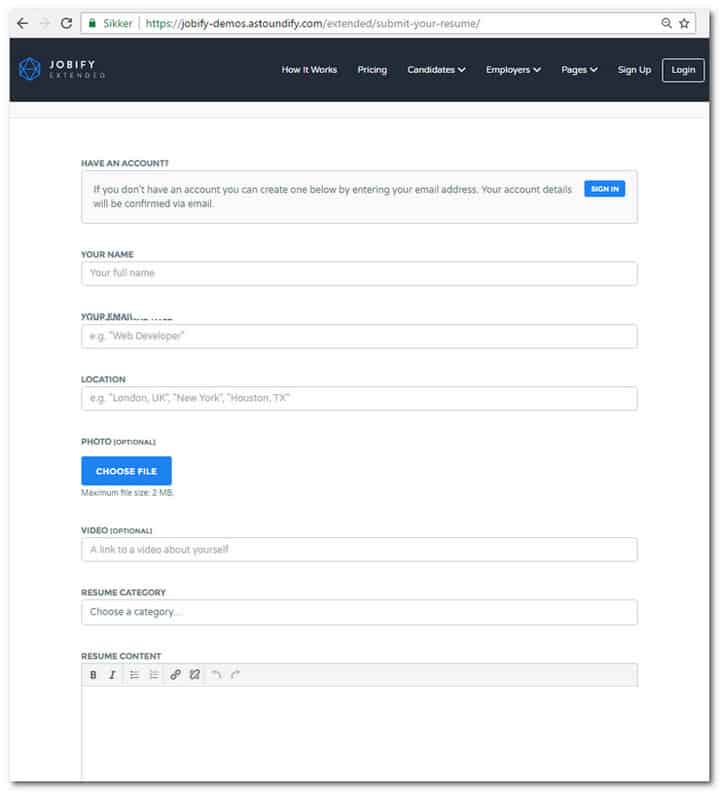Screen dimensions: 720x792
Task: Expand the Employers menu
Action: 513,70
